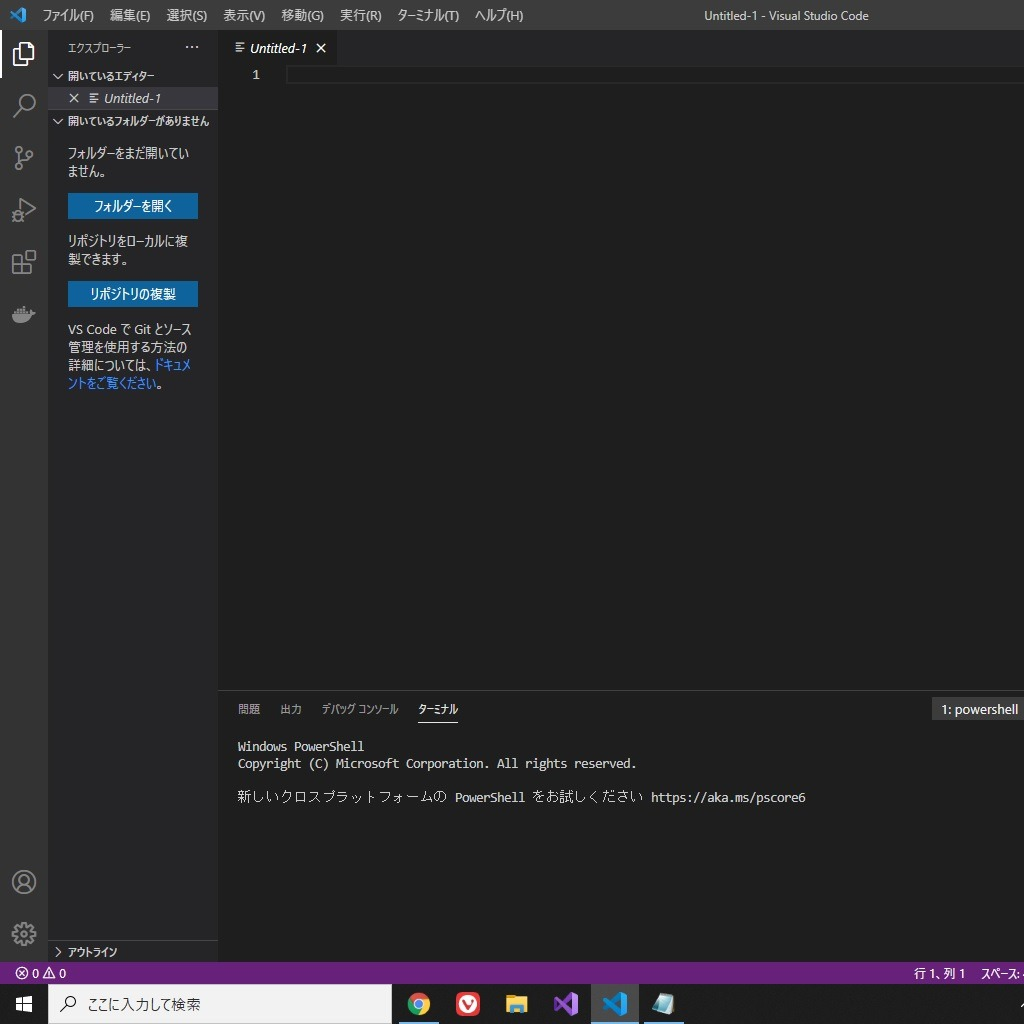Image resolution: width=1024 pixels, height=1024 pixels.
Task: Open the 移動(G) menu
Action: click(302, 15)
